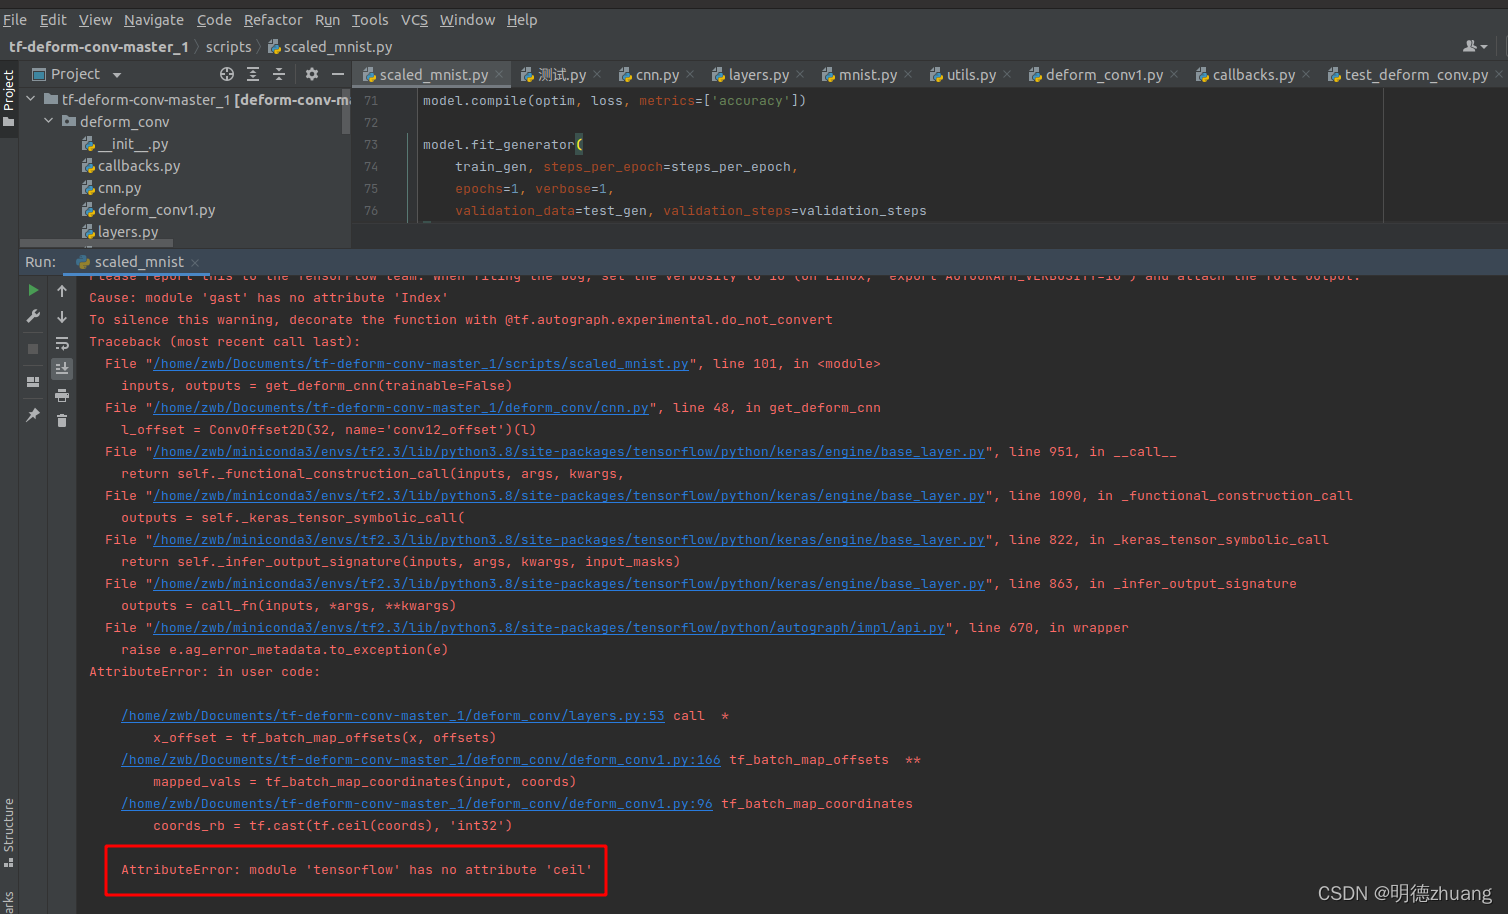Open the Edit menu
1508x914 pixels.
53,19
